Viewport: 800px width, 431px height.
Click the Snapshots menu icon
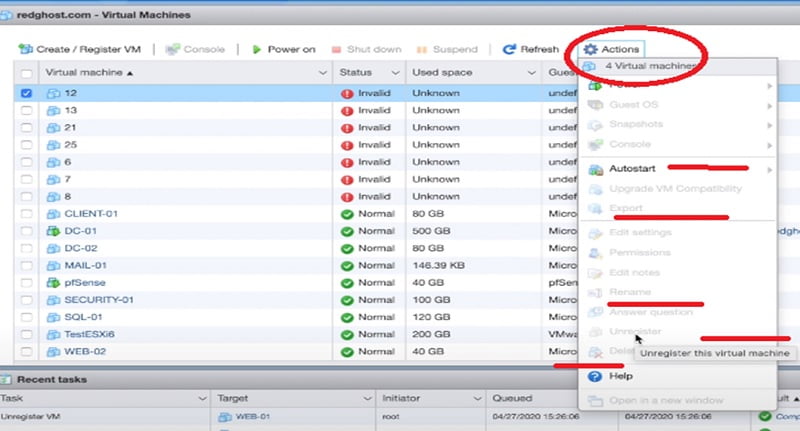point(595,125)
